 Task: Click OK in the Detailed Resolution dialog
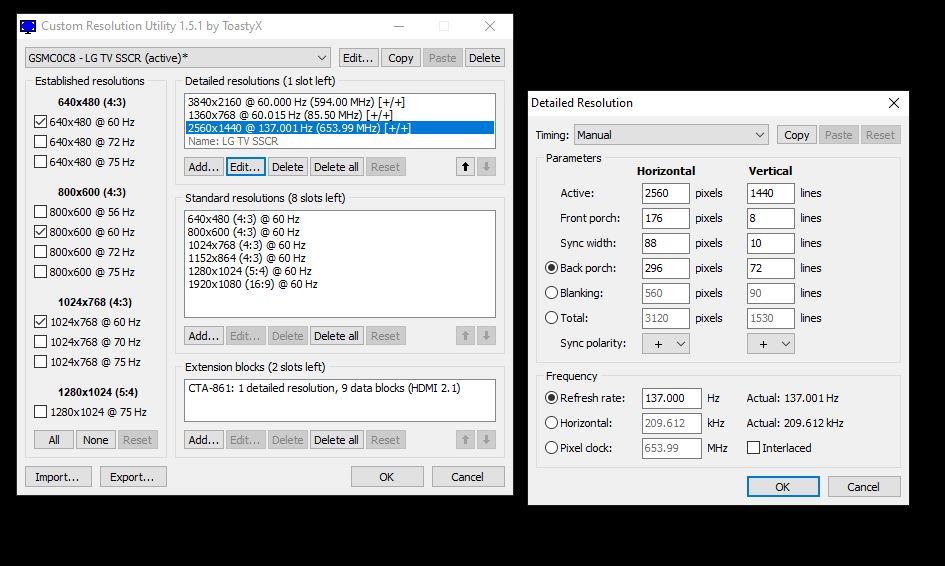(x=783, y=487)
